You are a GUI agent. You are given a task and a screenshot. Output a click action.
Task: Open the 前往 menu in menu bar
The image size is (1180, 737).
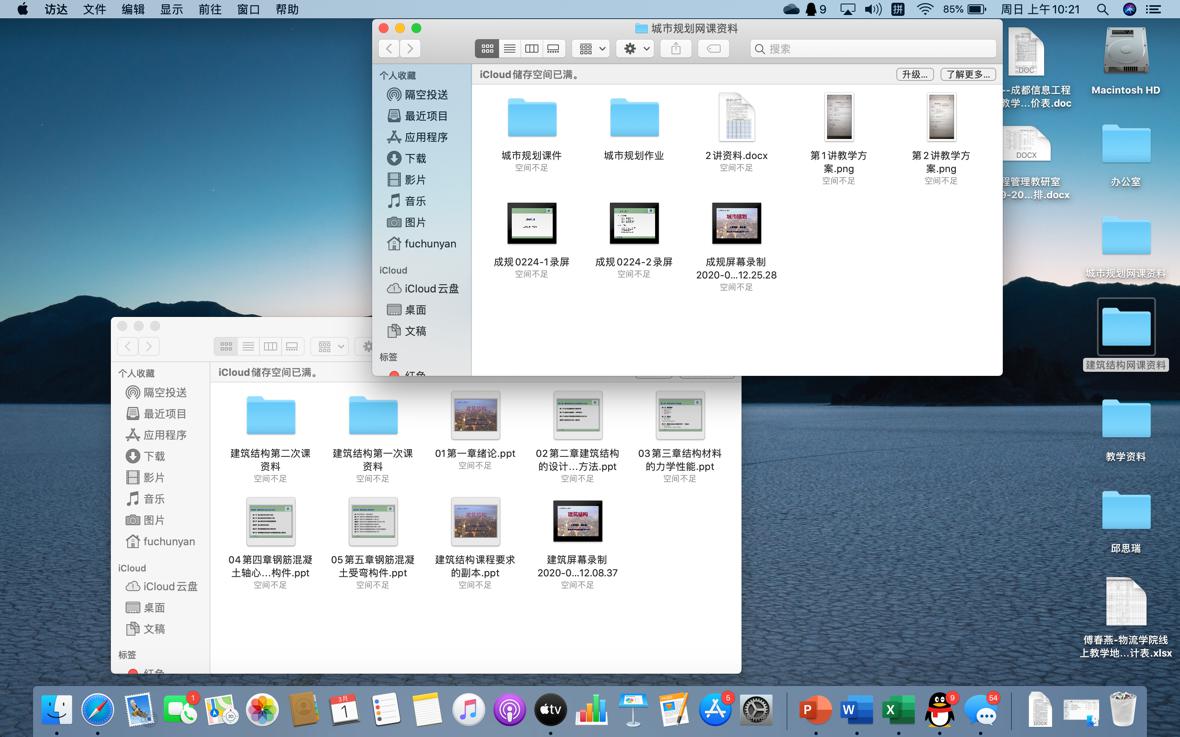(x=210, y=9)
